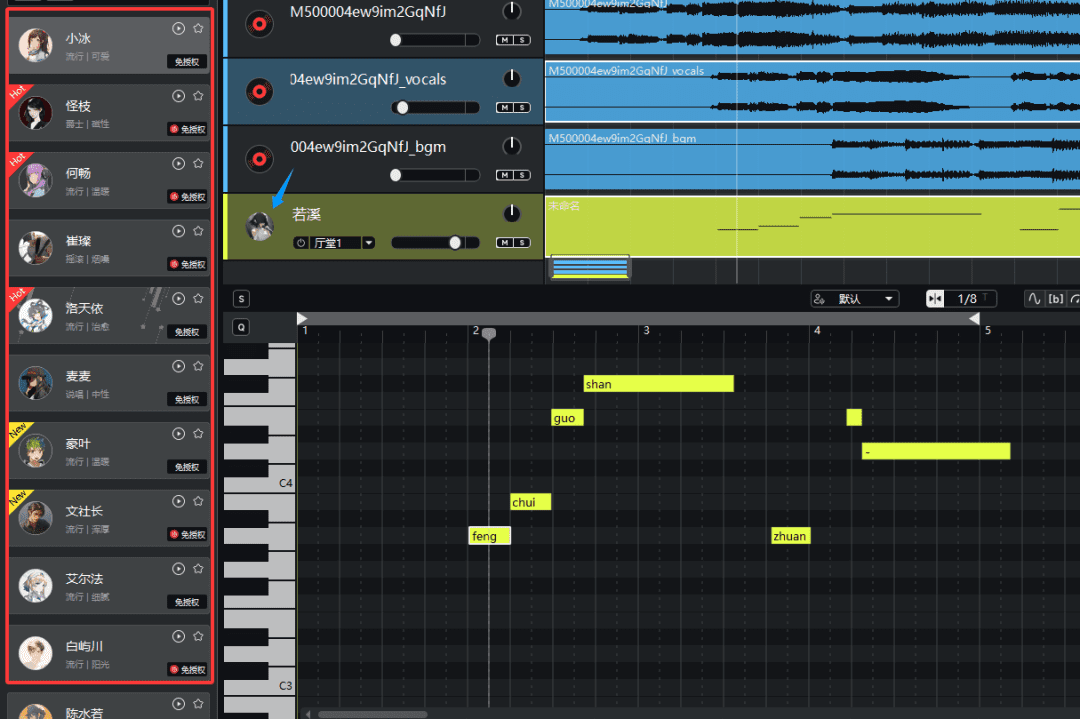Preview singer 崔璨's voice sample

click(178, 231)
